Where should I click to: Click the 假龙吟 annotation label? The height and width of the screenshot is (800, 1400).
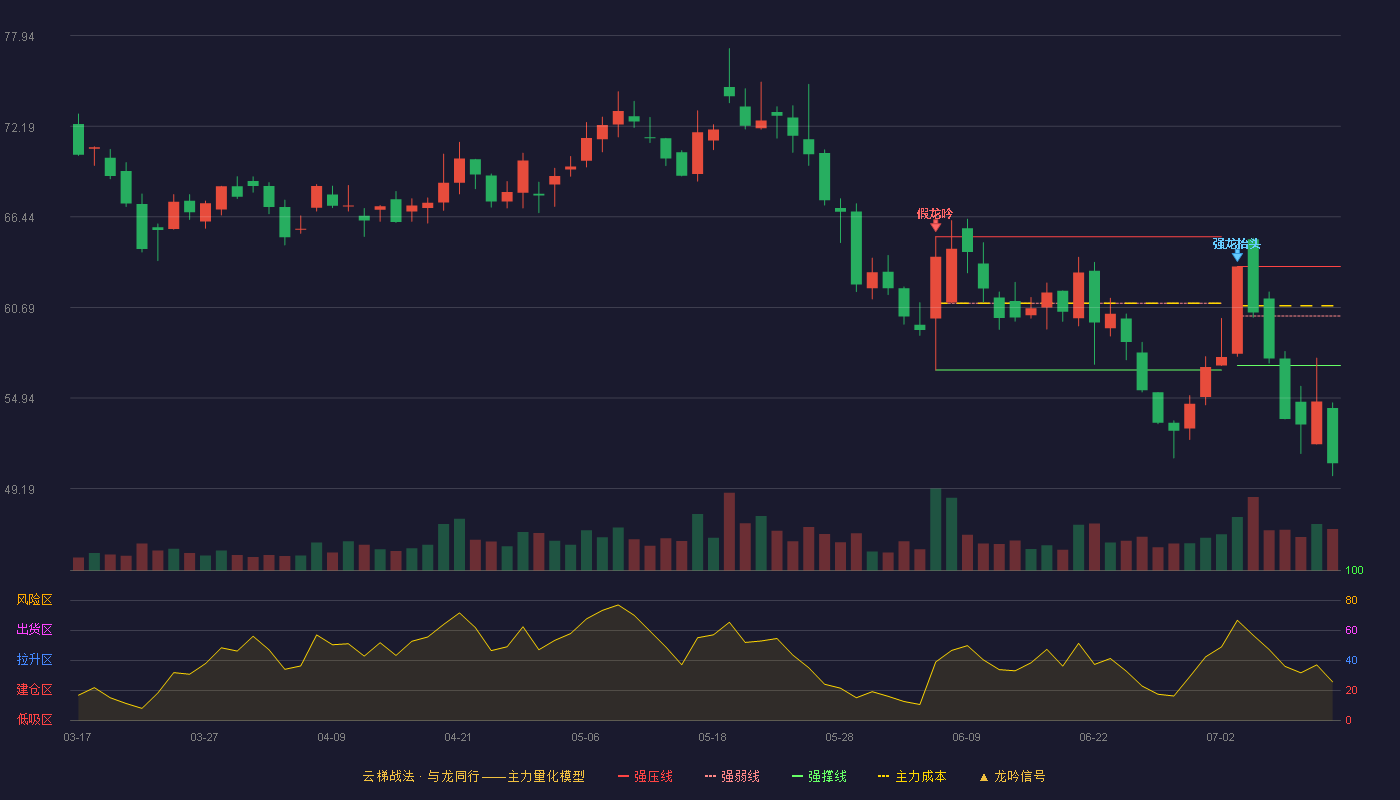click(x=935, y=213)
